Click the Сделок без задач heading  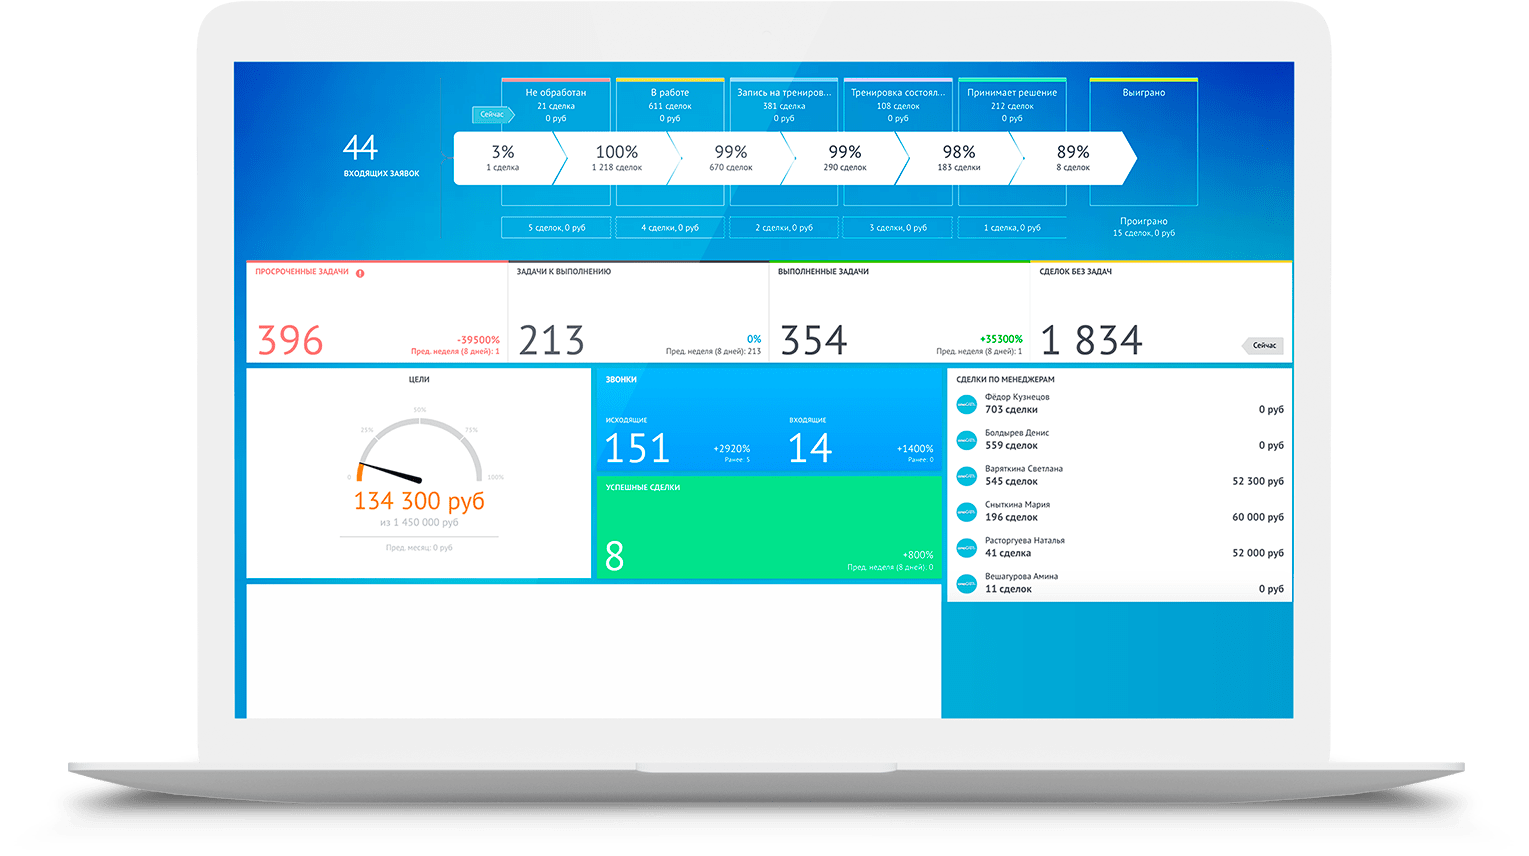point(1075,272)
